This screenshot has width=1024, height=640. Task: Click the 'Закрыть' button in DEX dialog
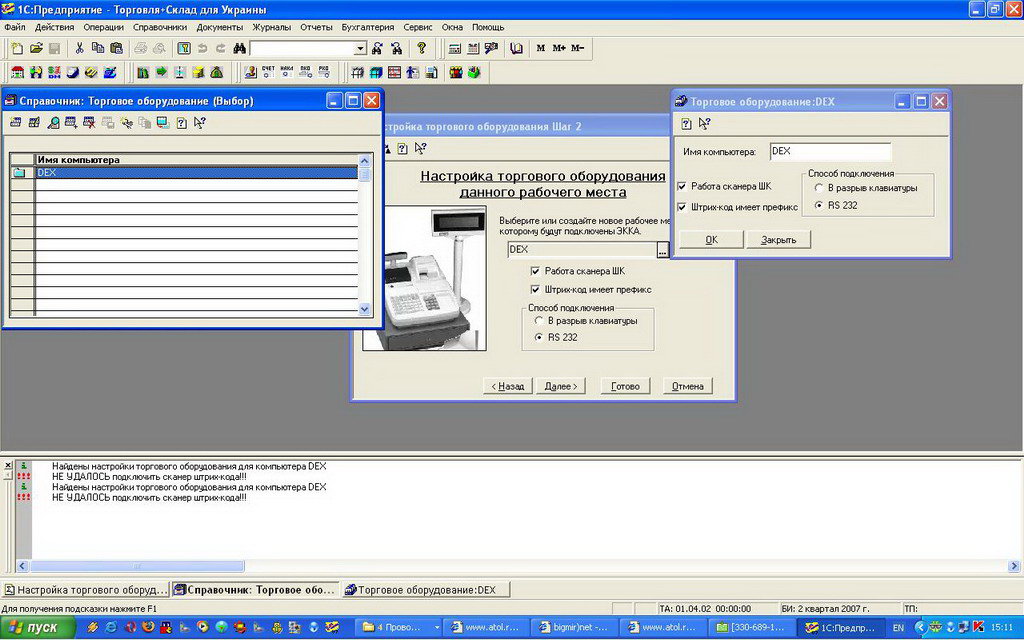click(x=777, y=240)
